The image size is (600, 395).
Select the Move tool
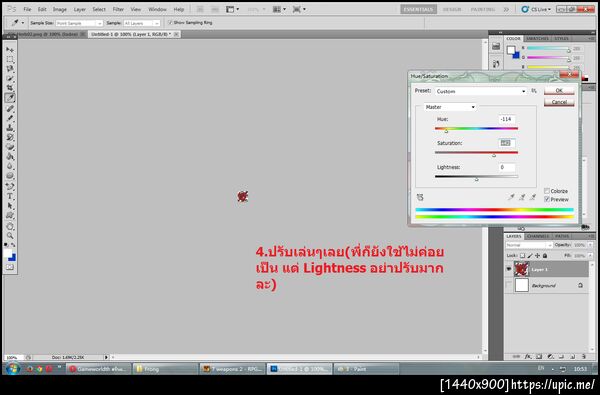pyautogui.click(x=10, y=50)
